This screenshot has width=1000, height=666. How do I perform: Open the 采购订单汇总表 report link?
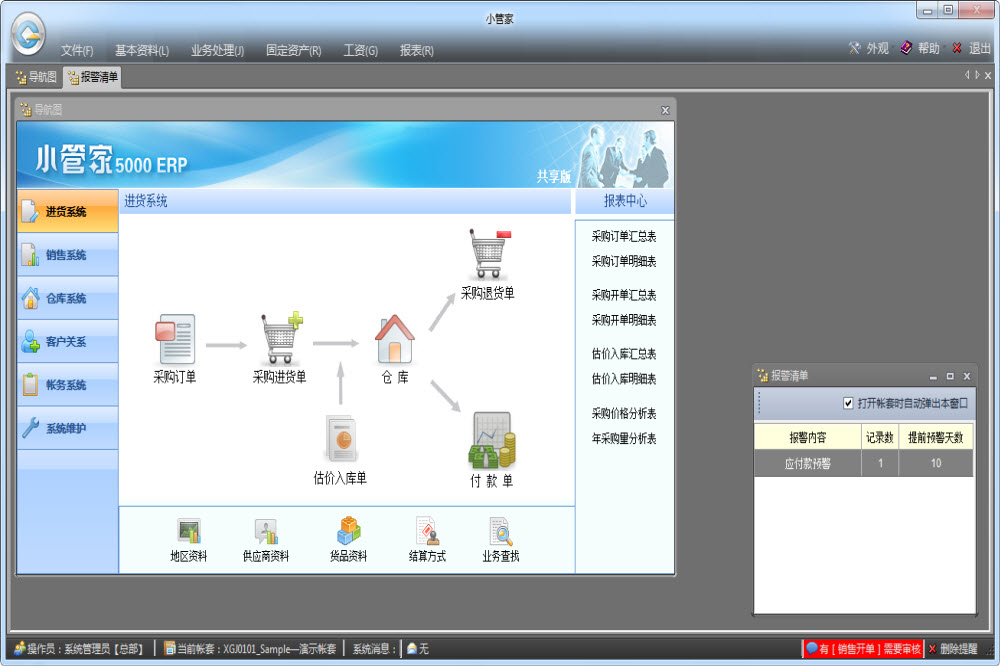624,237
